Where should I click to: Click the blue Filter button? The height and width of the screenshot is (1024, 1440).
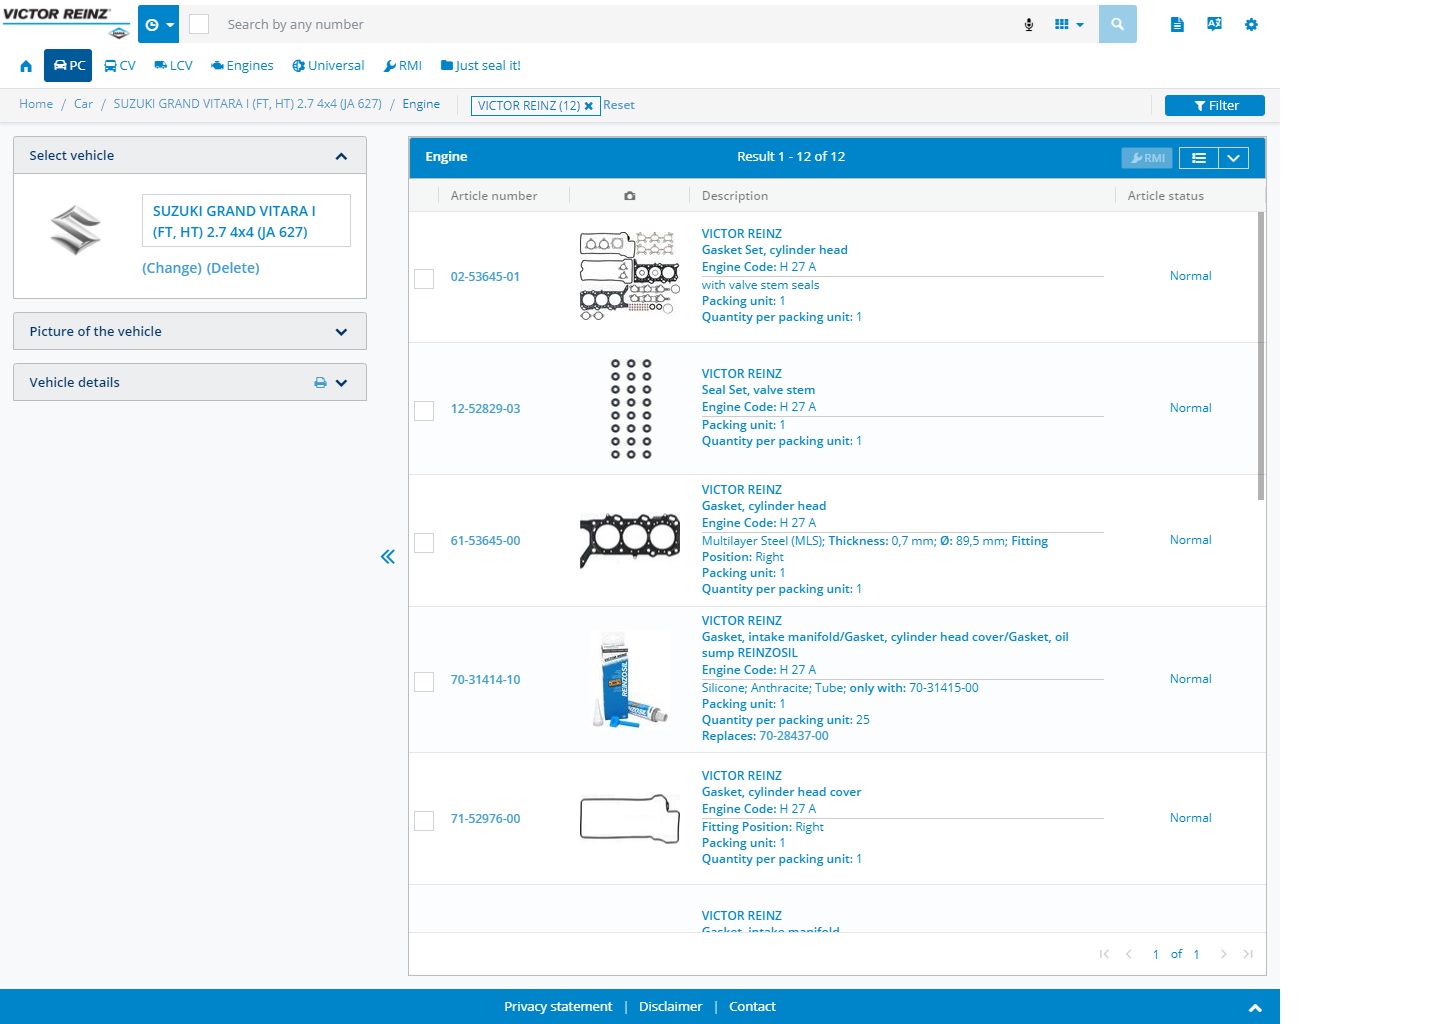pyautogui.click(x=1214, y=106)
